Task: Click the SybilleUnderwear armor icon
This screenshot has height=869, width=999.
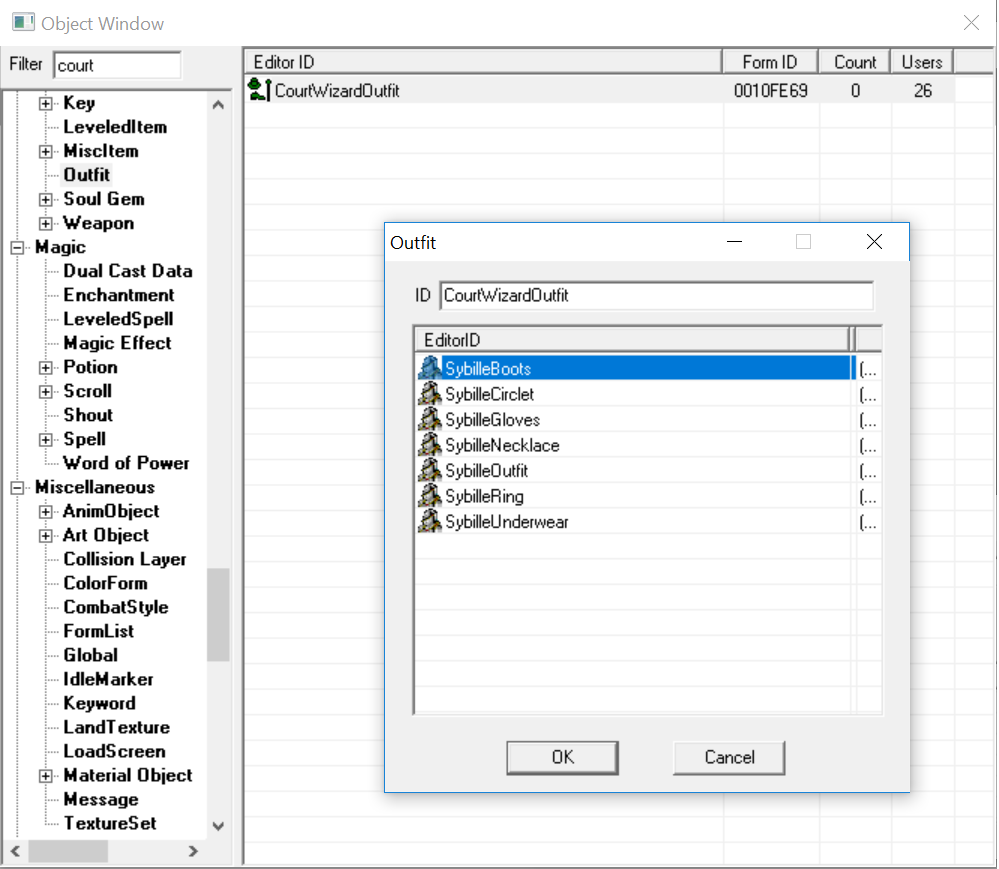Action: tap(429, 521)
